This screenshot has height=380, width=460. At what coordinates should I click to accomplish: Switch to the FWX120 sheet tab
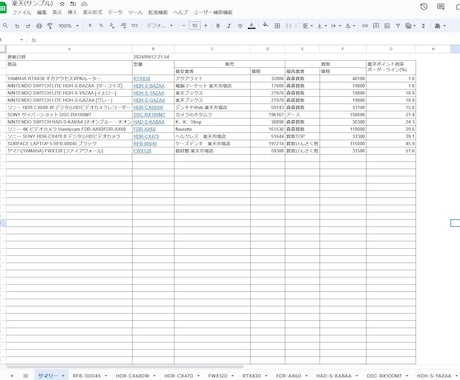point(218,376)
